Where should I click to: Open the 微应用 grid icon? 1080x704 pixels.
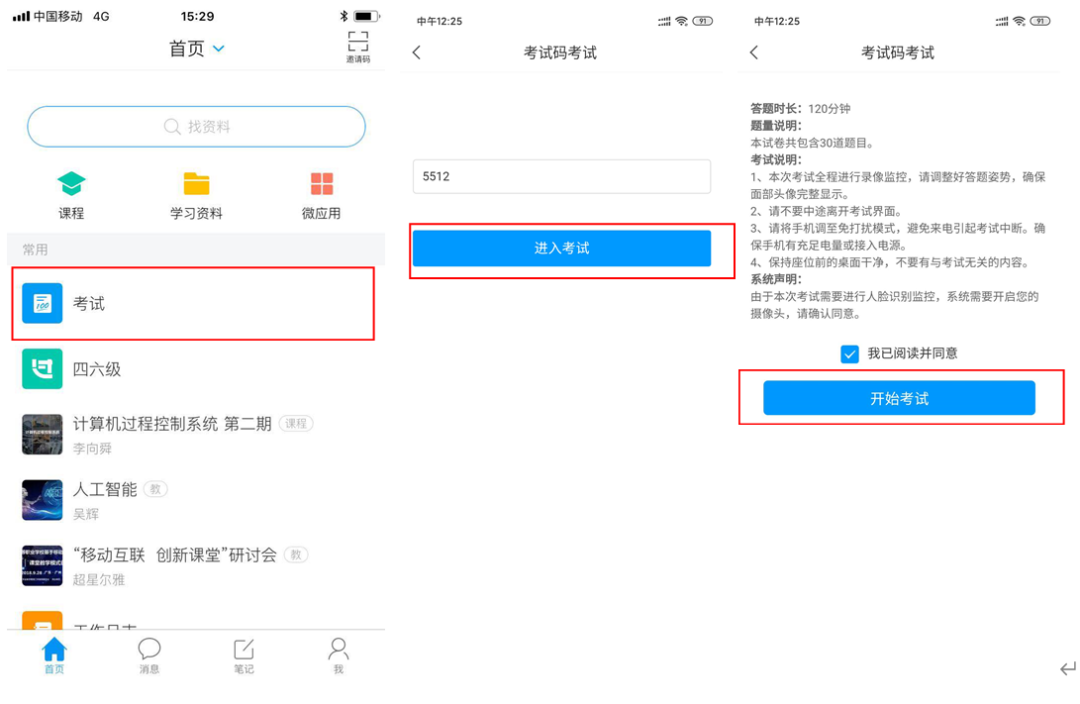click(321, 184)
